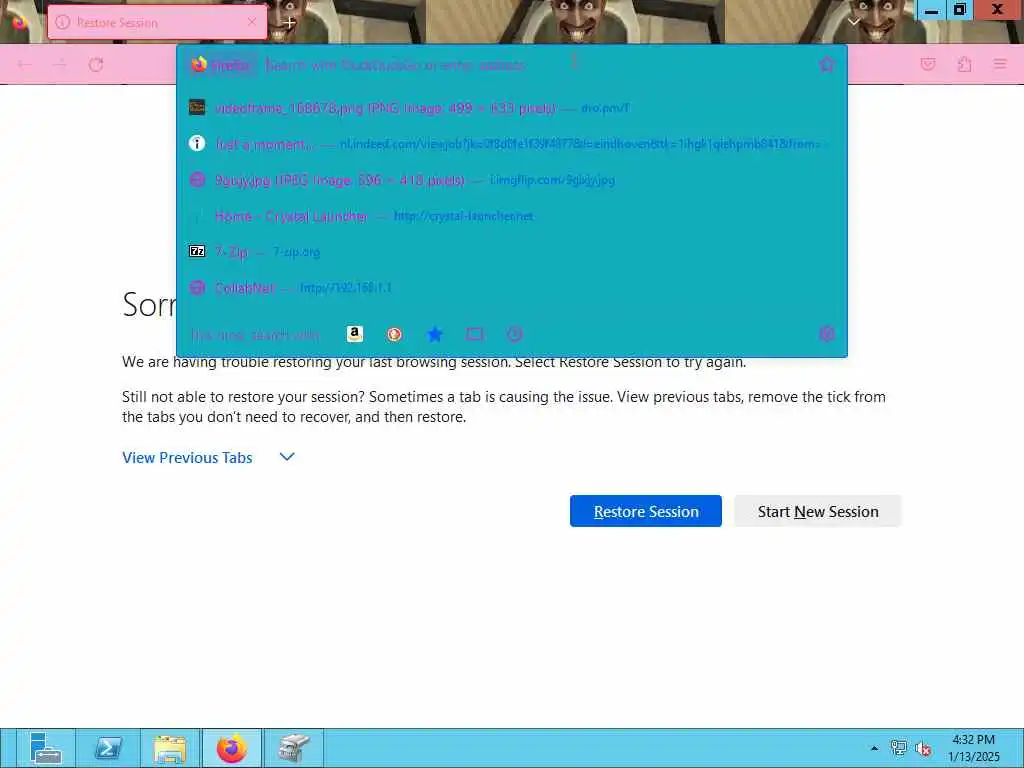1024x768 pixels.
Task: Open File Explorer from taskbar
Action: pyautogui.click(x=170, y=748)
